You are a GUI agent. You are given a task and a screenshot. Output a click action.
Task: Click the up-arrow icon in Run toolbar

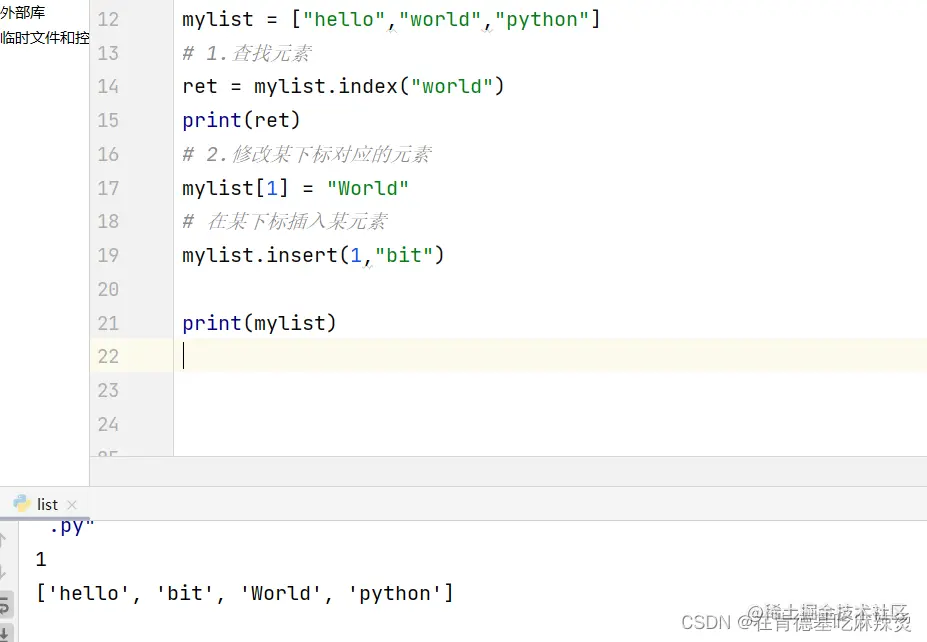coord(3,539)
